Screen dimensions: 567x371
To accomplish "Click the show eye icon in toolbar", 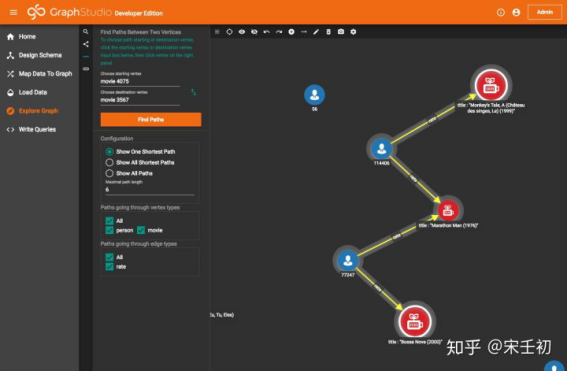I will point(242,32).
